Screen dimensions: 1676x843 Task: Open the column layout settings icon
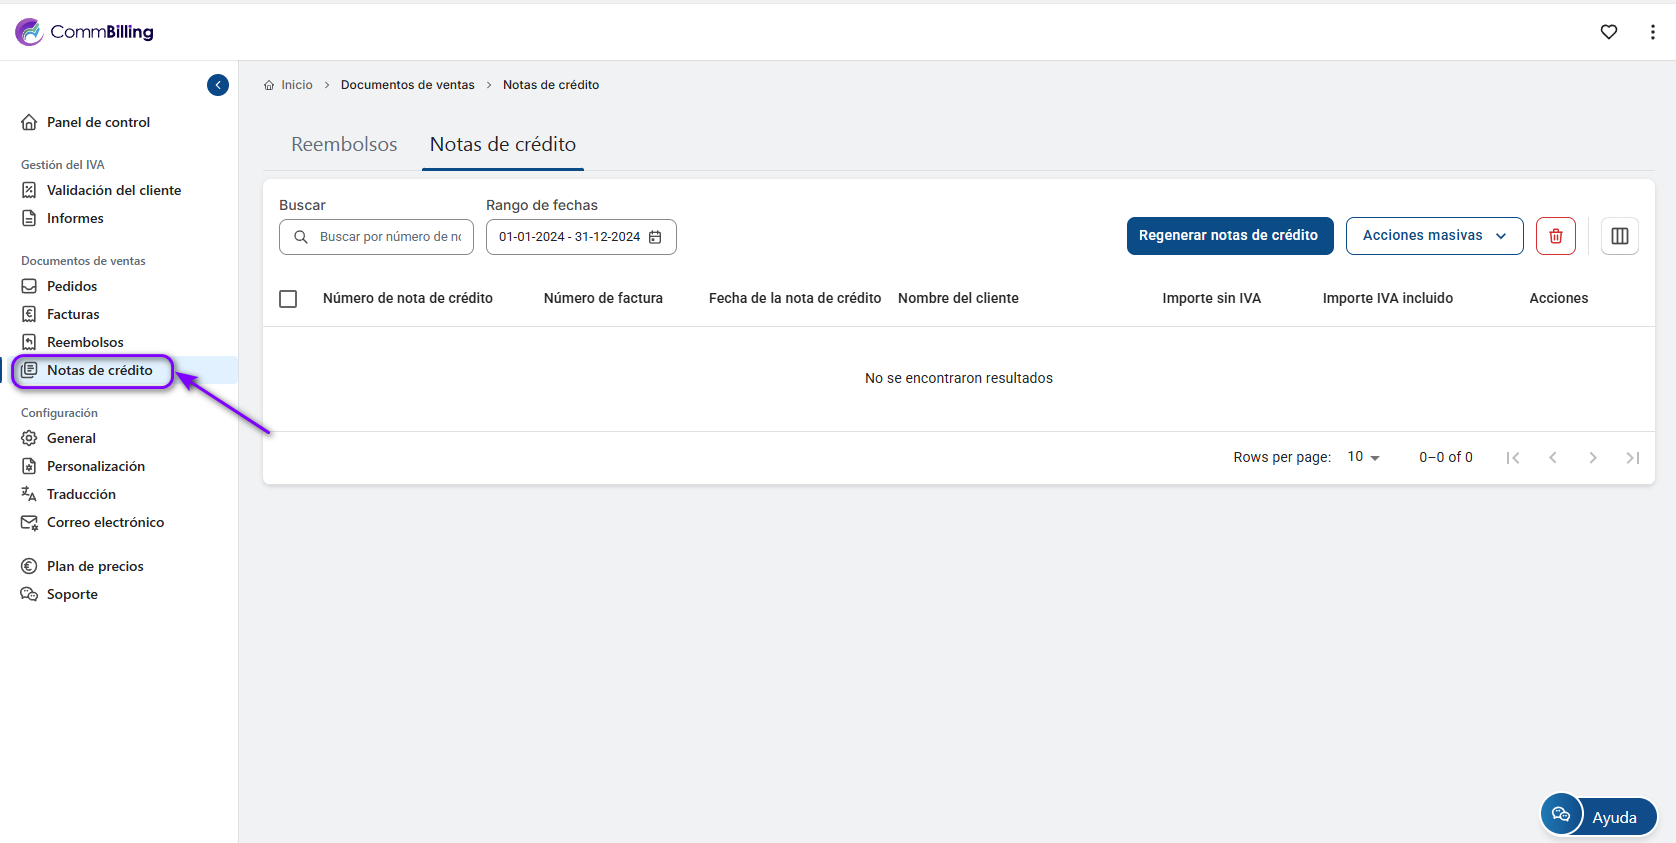click(1619, 236)
